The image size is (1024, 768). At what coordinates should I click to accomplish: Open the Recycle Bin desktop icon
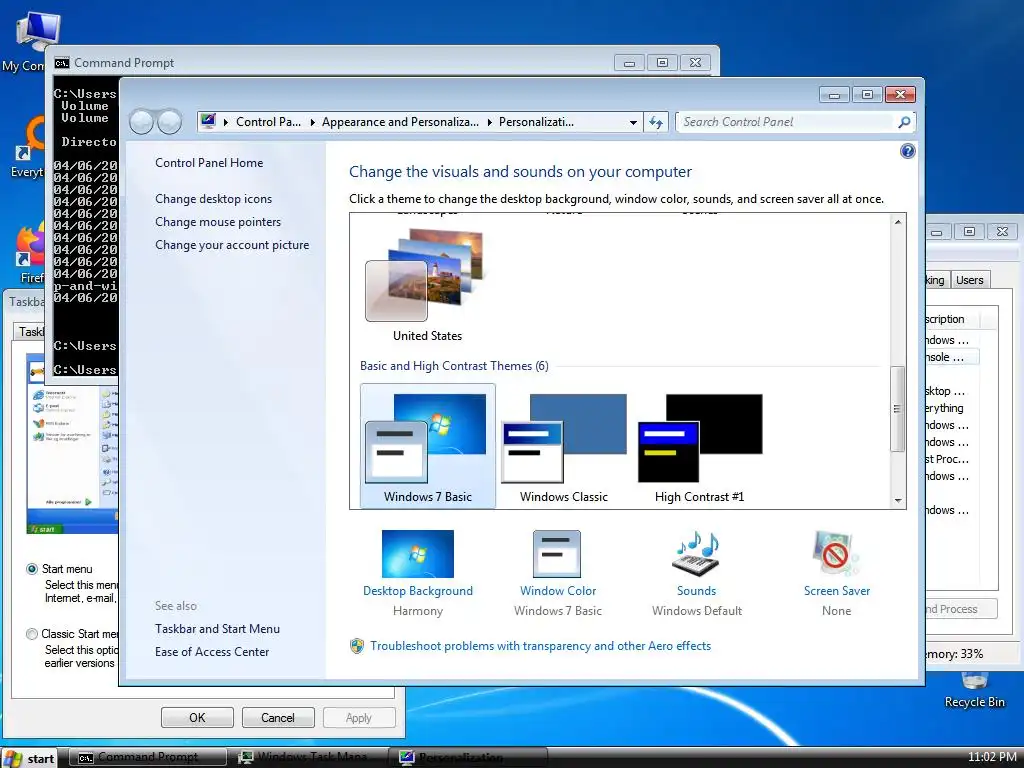974,690
